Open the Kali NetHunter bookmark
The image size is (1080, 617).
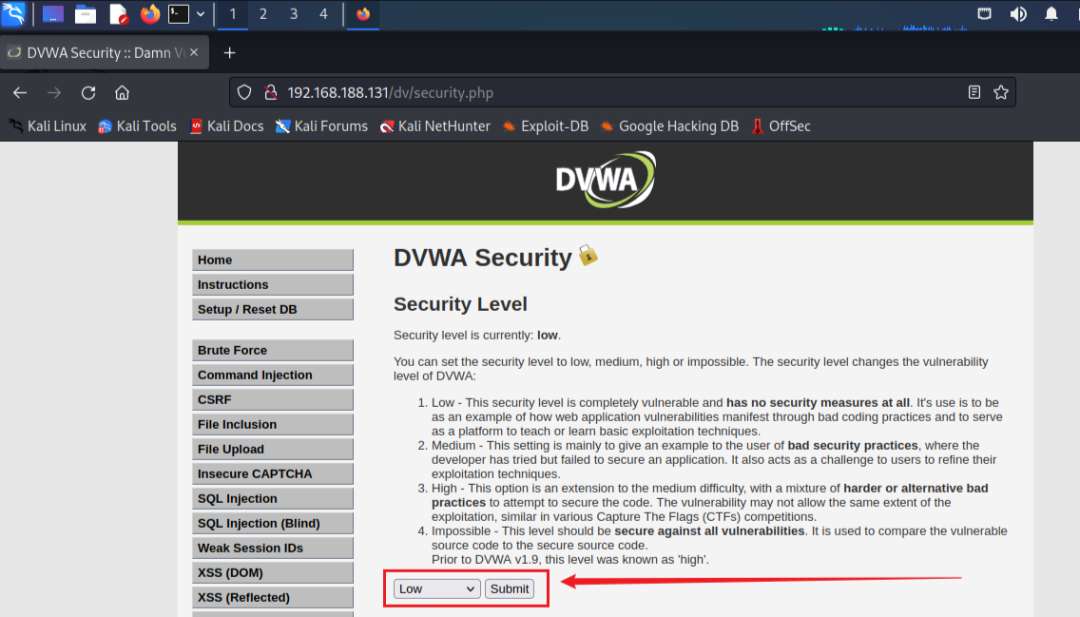[x=435, y=126]
